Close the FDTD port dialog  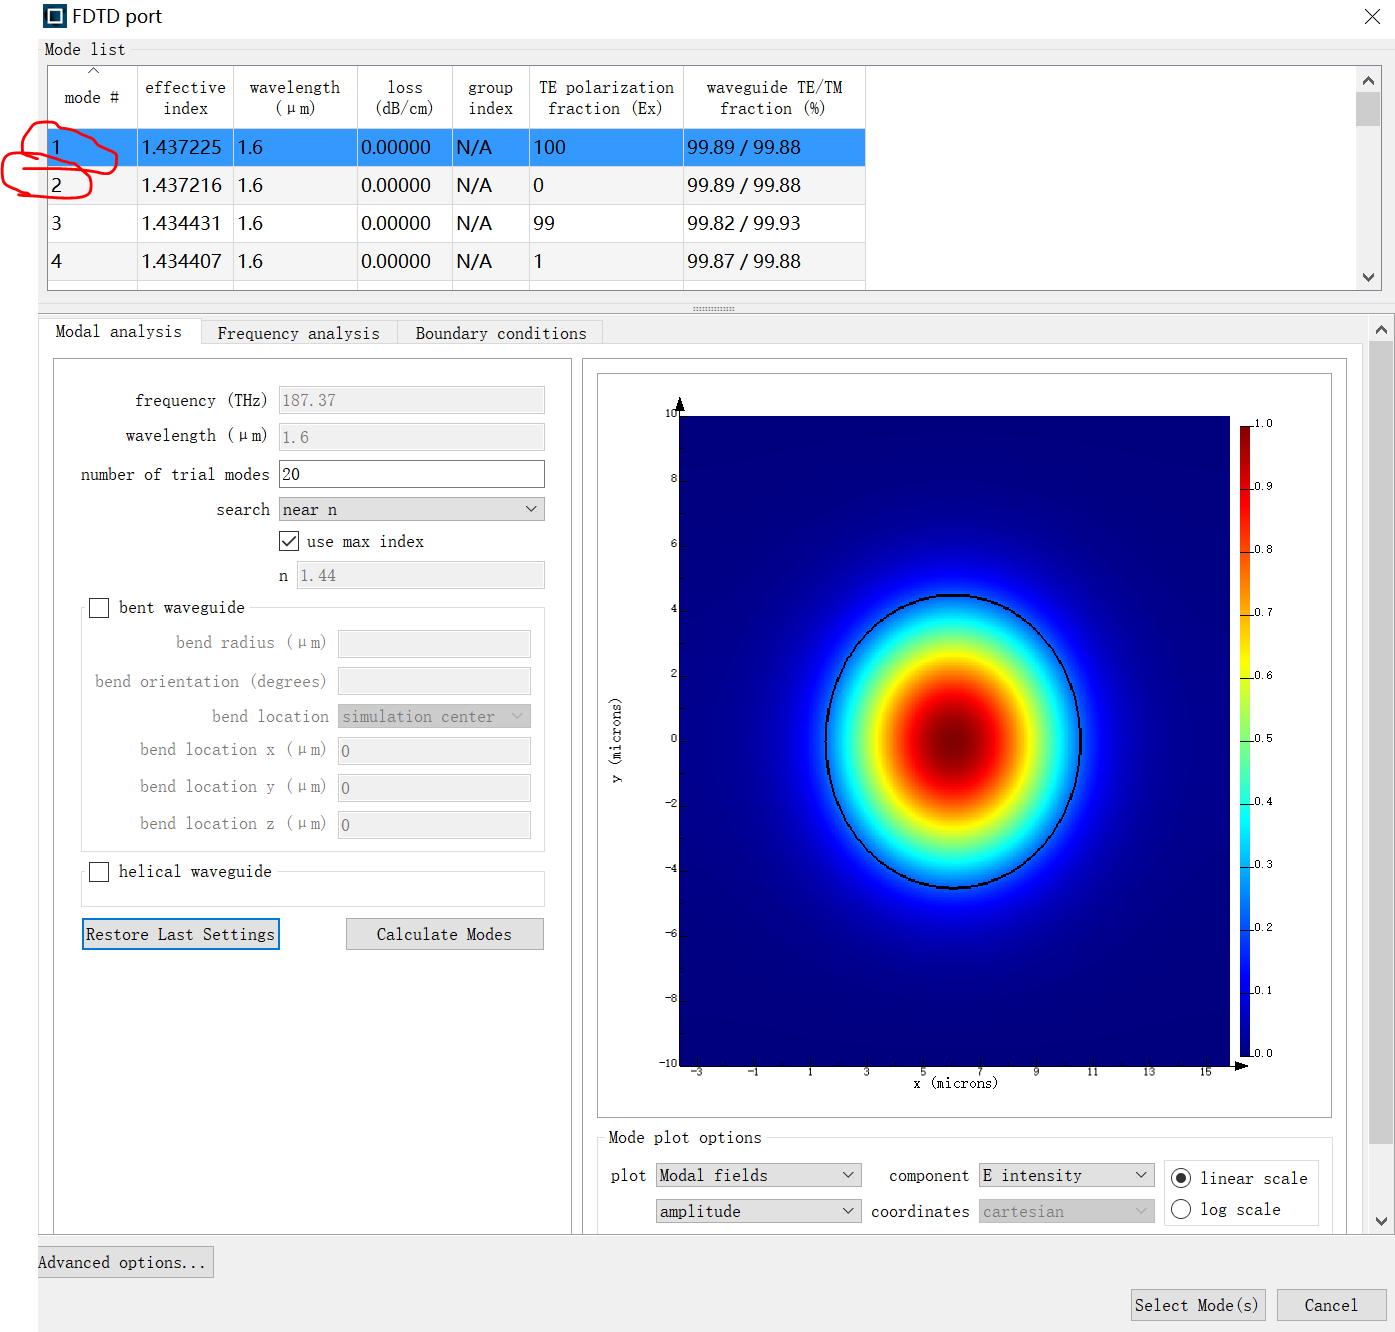pos(1372,16)
